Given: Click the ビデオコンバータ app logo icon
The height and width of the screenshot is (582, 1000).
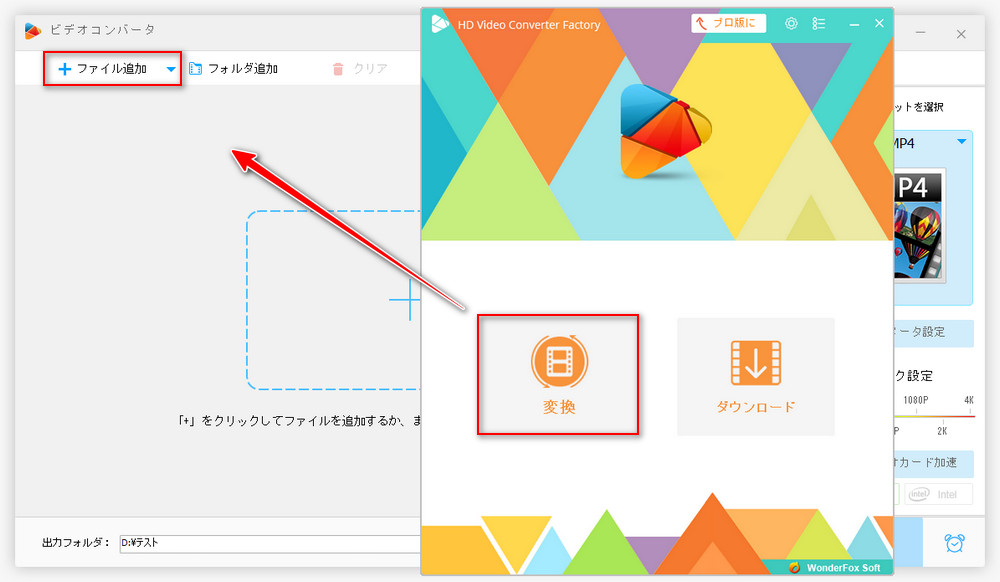Looking at the screenshot, I should 33,30.
